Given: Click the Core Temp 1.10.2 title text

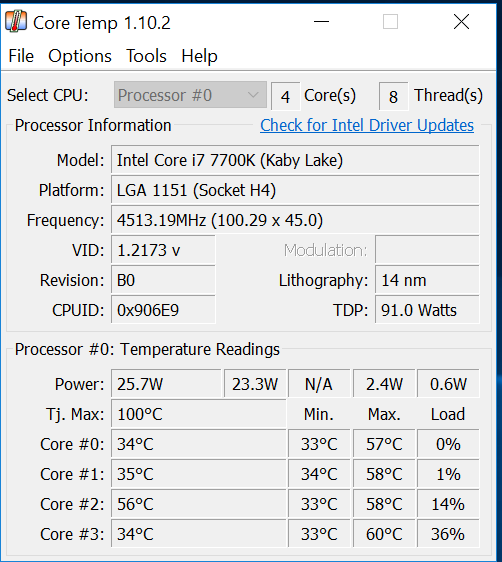Looking at the screenshot, I should (x=102, y=23).
